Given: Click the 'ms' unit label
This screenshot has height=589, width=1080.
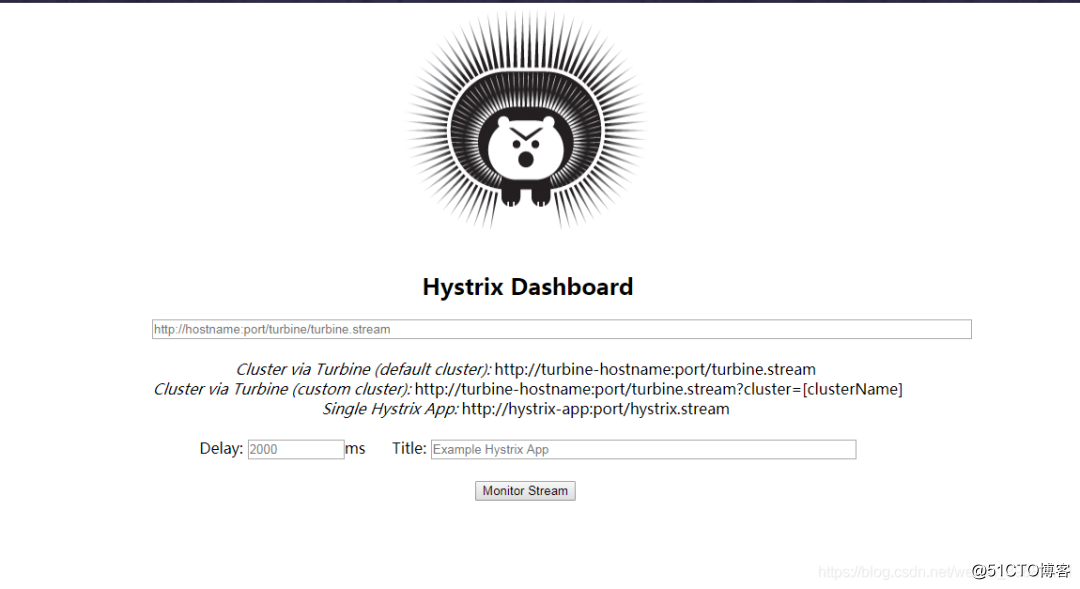Looking at the screenshot, I should 355,449.
